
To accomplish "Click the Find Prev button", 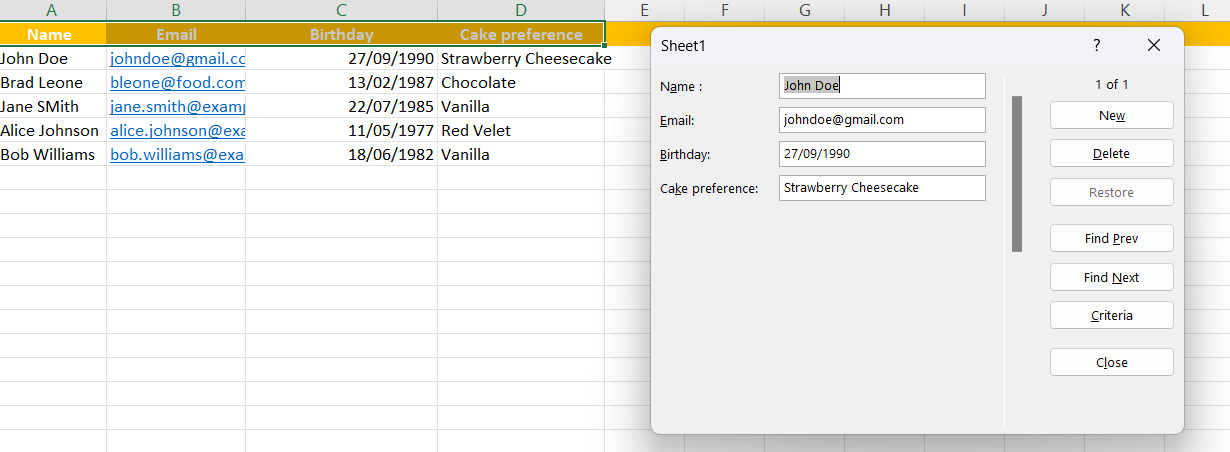I will (1111, 239).
